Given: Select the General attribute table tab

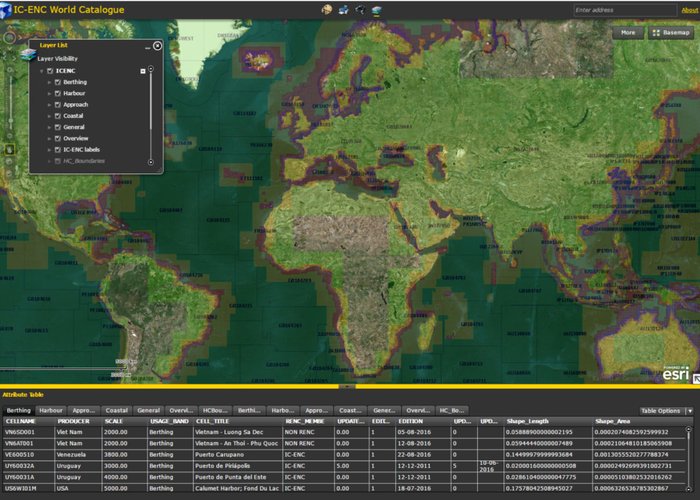Looking at the screenshot, I should pos(148,411).
